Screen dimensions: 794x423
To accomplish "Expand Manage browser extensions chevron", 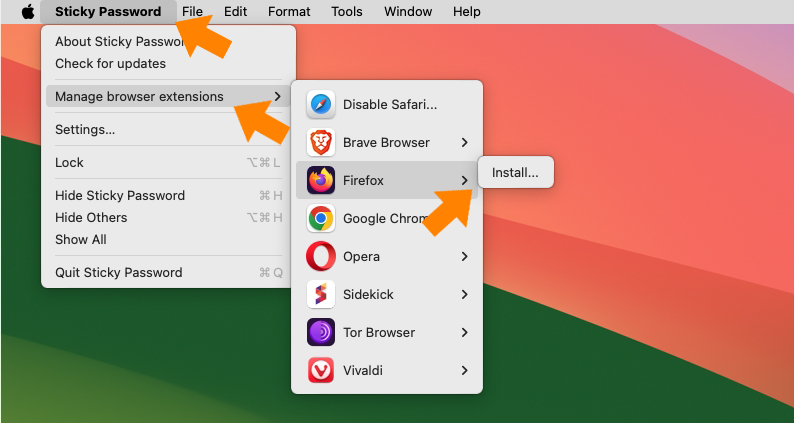I will [x=277, y=96].
